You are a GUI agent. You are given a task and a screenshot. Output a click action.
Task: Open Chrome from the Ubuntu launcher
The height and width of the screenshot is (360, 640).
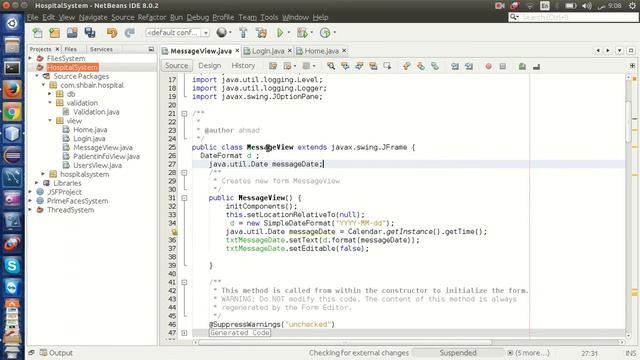click(x=12, y=112)
